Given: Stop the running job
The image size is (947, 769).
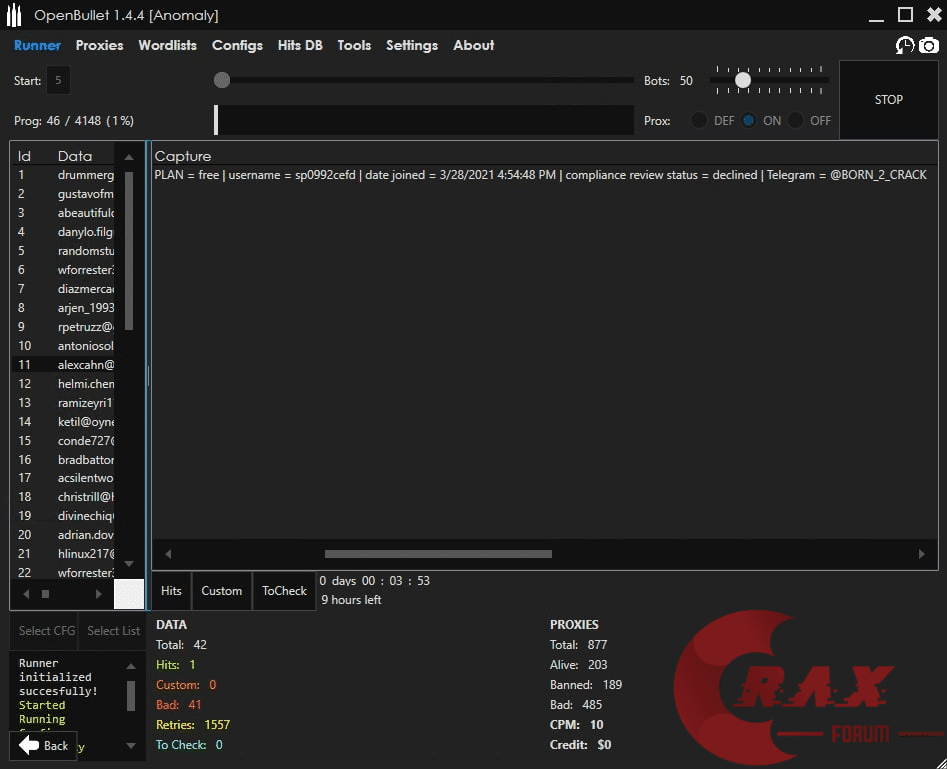Looking at the screenshot, I should [x=888, y=100].
